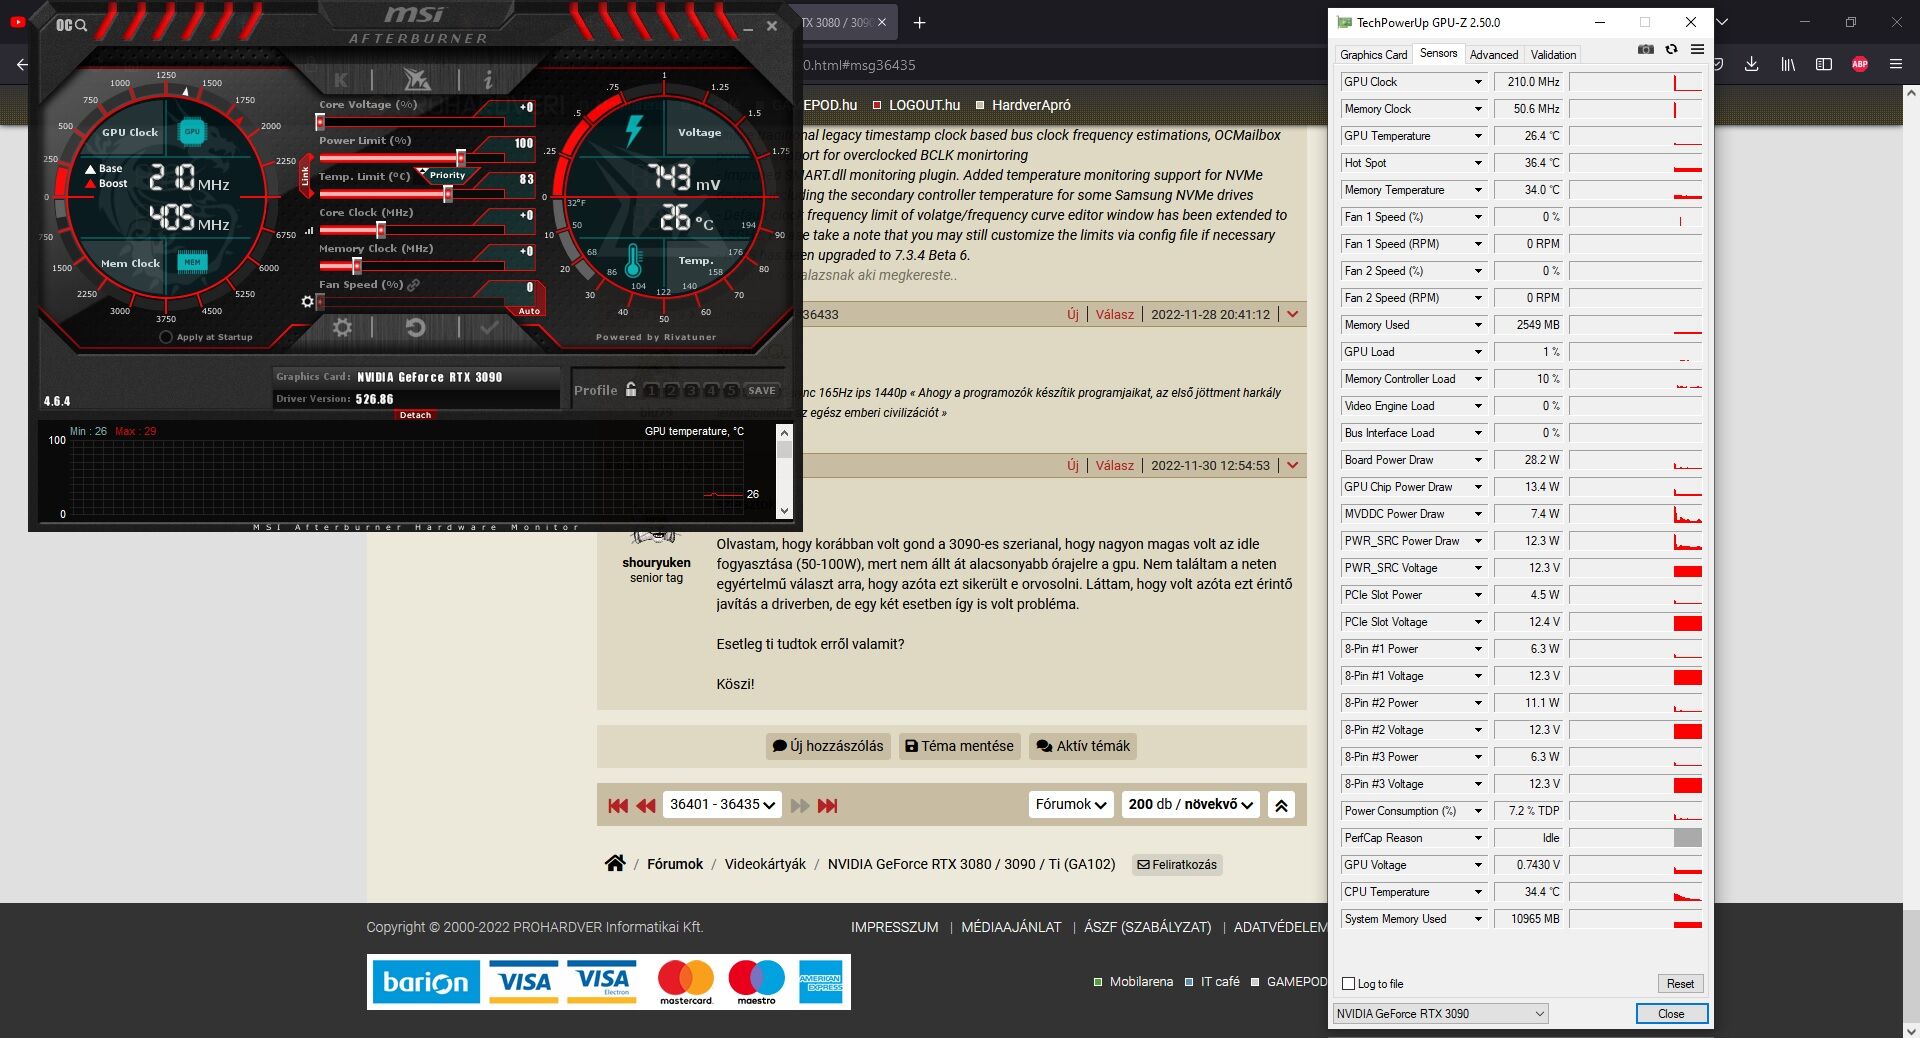The width and height of the screenshot is (1920, 1038).
Task: Open the GPU Clock sensor dropdown
Action: pyautogui.click(x=1478, y=82)
